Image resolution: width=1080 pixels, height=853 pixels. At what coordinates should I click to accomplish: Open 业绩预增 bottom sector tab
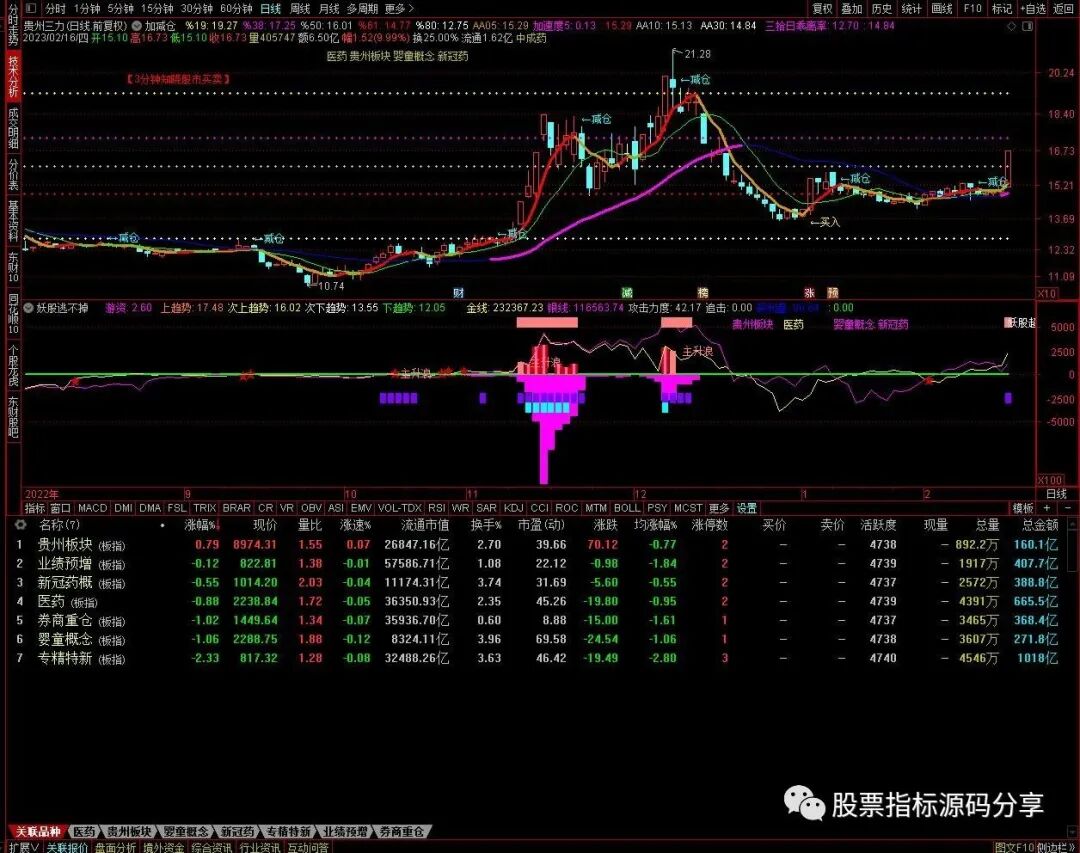click(x=345, y=832)
